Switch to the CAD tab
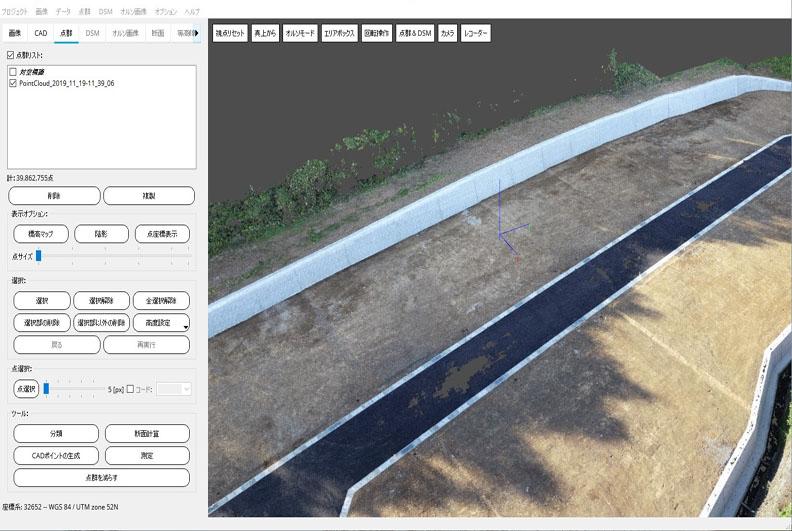792x531 pixels. 41,33
